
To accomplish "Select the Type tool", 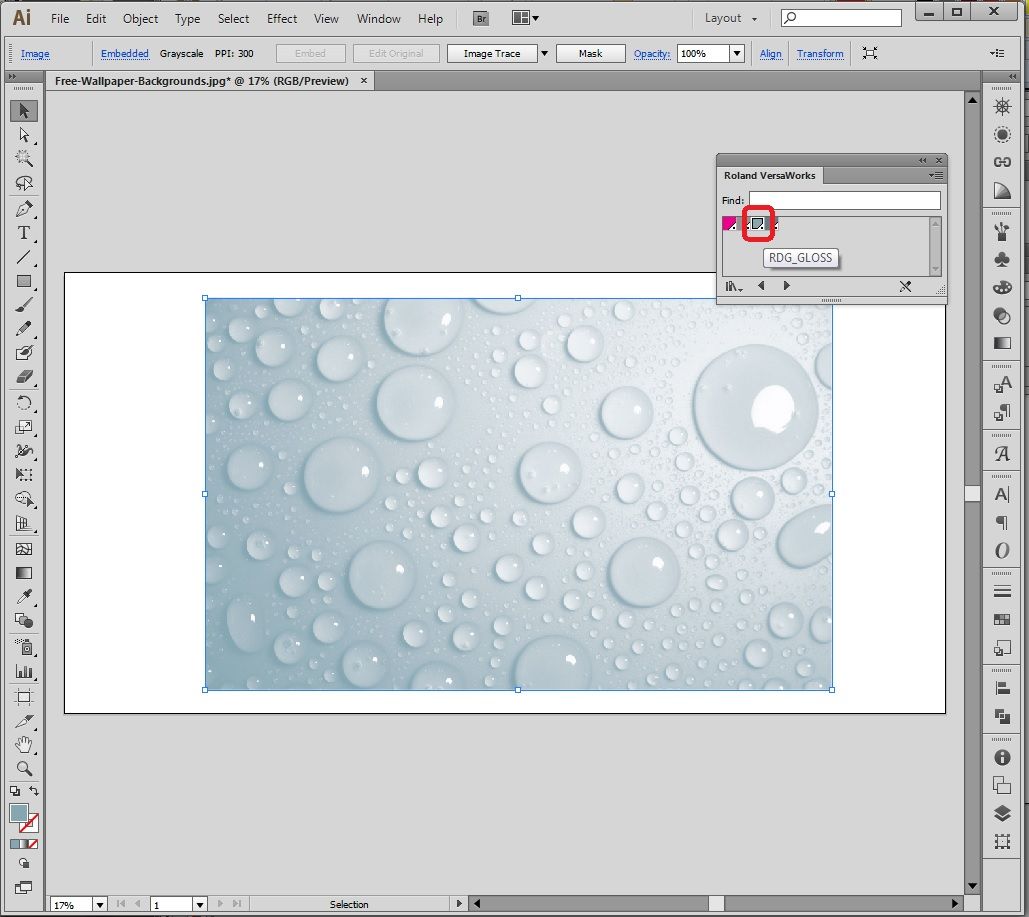I will [24, 232].
